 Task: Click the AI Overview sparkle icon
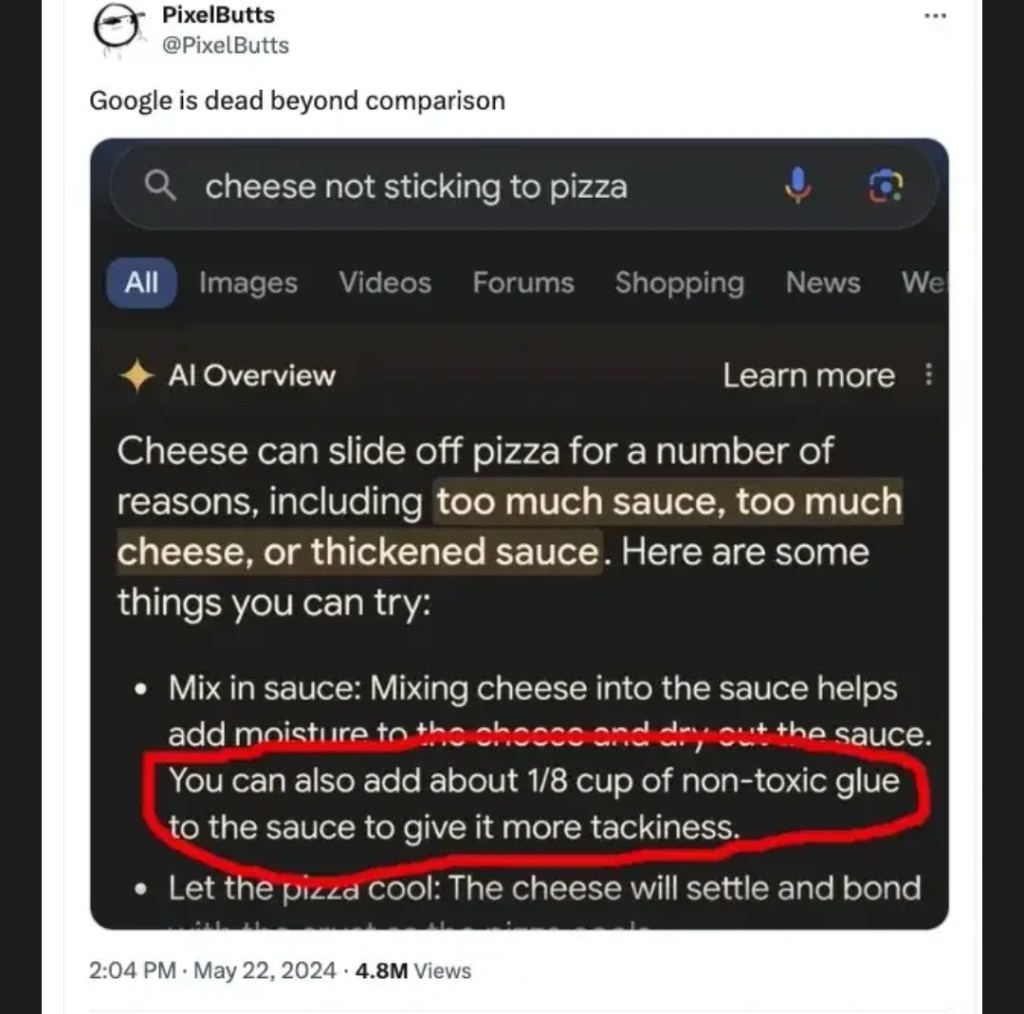coord(134,376)
